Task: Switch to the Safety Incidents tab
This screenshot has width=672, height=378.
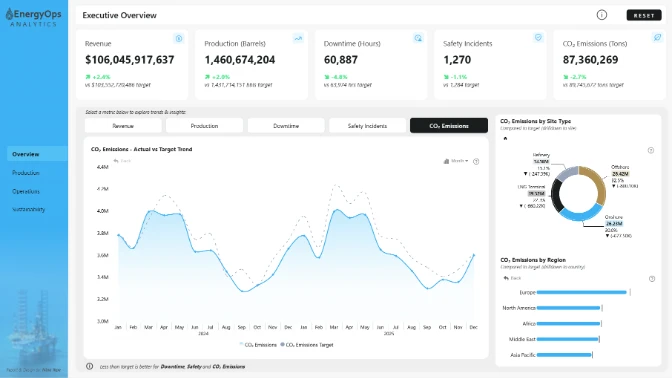Action: (367, 126)
